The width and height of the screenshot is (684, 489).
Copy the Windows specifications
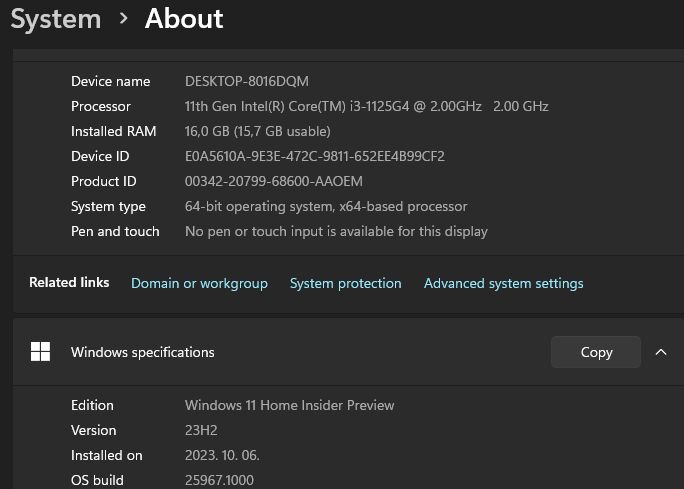[x=596, y=352]
